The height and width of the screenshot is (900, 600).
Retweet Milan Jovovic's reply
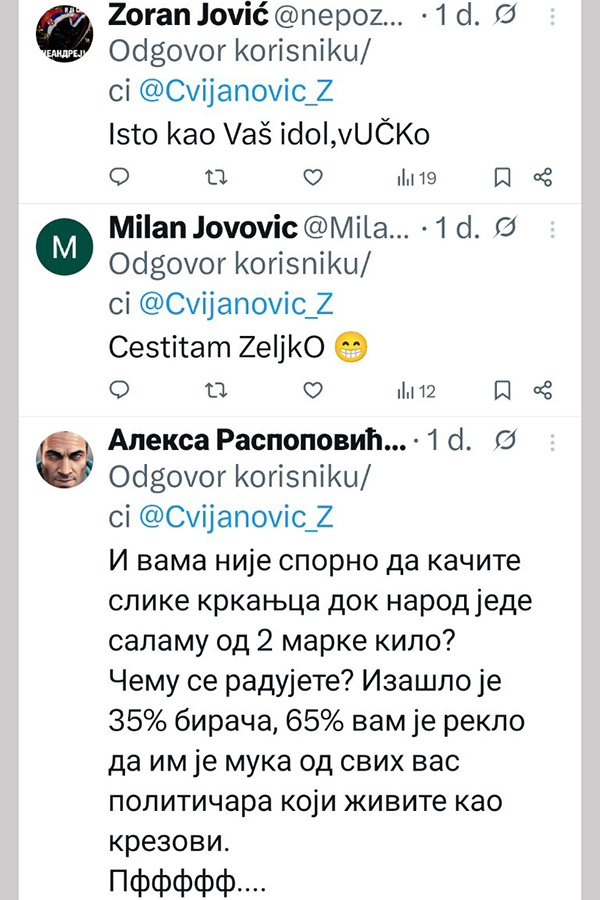215,390
